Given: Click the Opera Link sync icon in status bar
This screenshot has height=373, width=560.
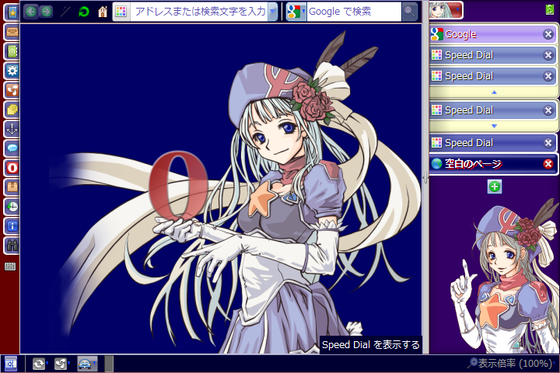Looking at the screenshot, I should [x=38, y=364].
